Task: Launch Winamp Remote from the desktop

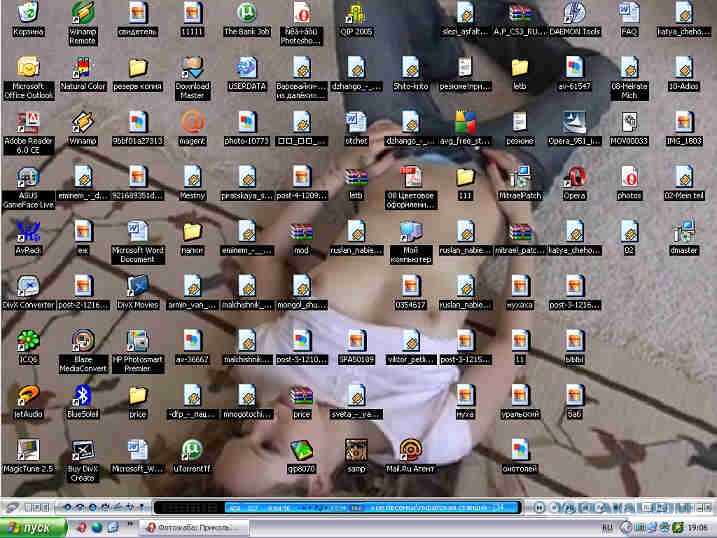Action: pyautogui.click(x=82, y=22)
